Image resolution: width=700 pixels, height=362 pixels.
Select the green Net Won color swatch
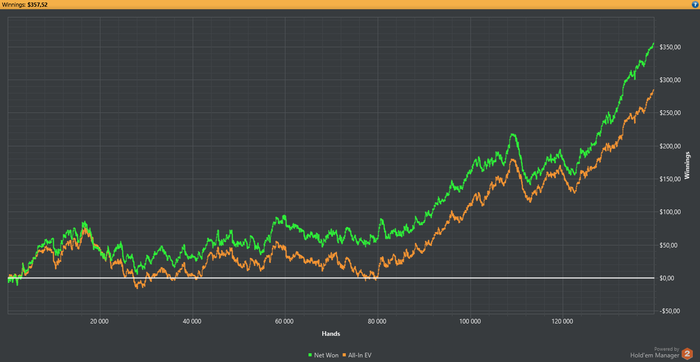(311, 356)
